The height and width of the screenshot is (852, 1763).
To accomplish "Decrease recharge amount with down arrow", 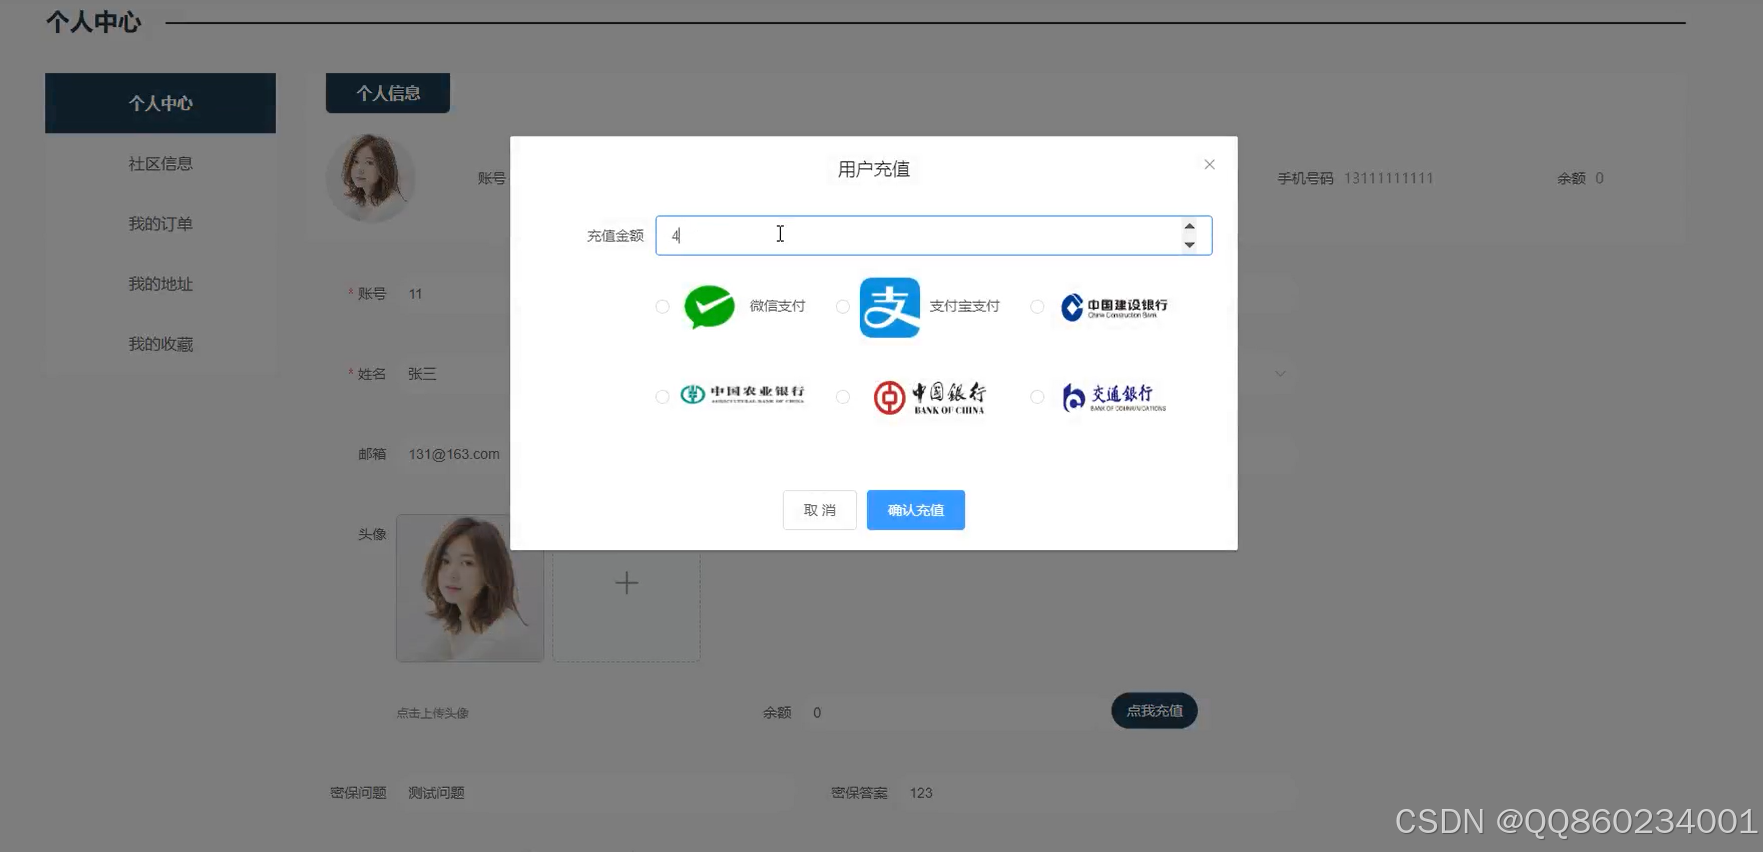I will [1189, 244].
